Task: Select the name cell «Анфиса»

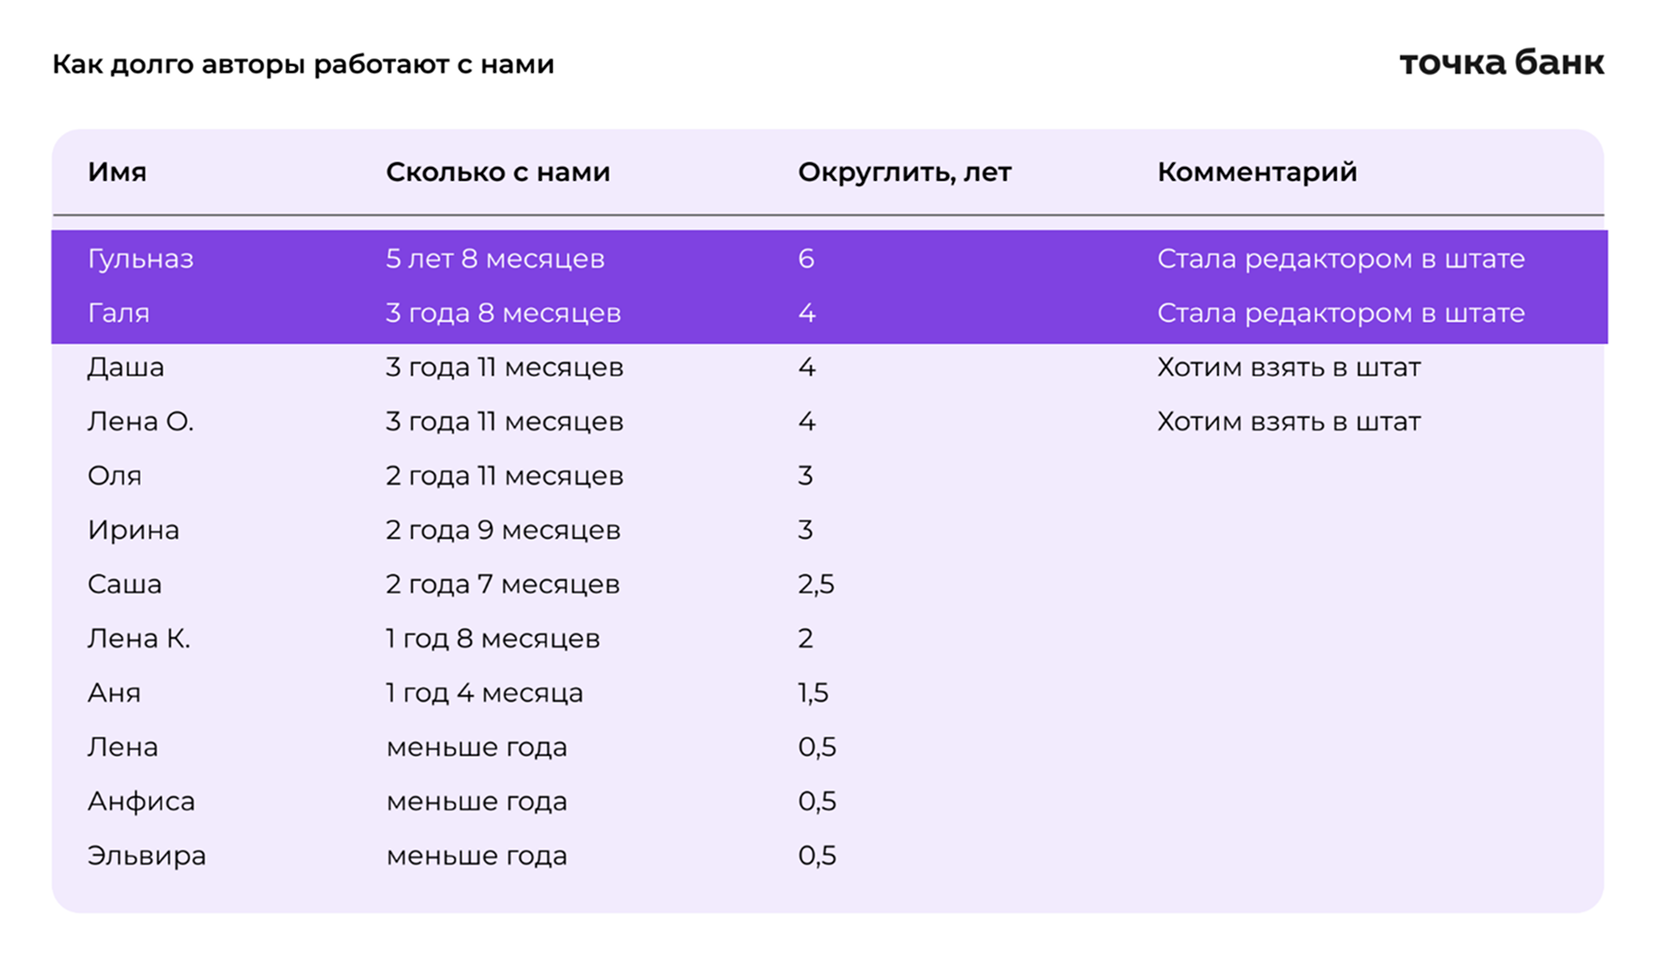Action: tap(141, 801)
